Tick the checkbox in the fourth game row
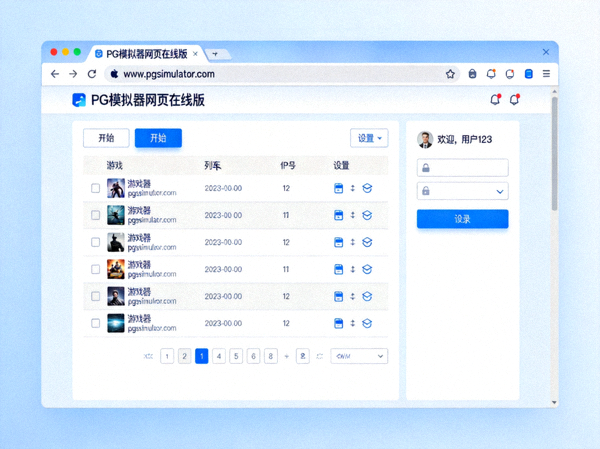 [x=95, y=269]
